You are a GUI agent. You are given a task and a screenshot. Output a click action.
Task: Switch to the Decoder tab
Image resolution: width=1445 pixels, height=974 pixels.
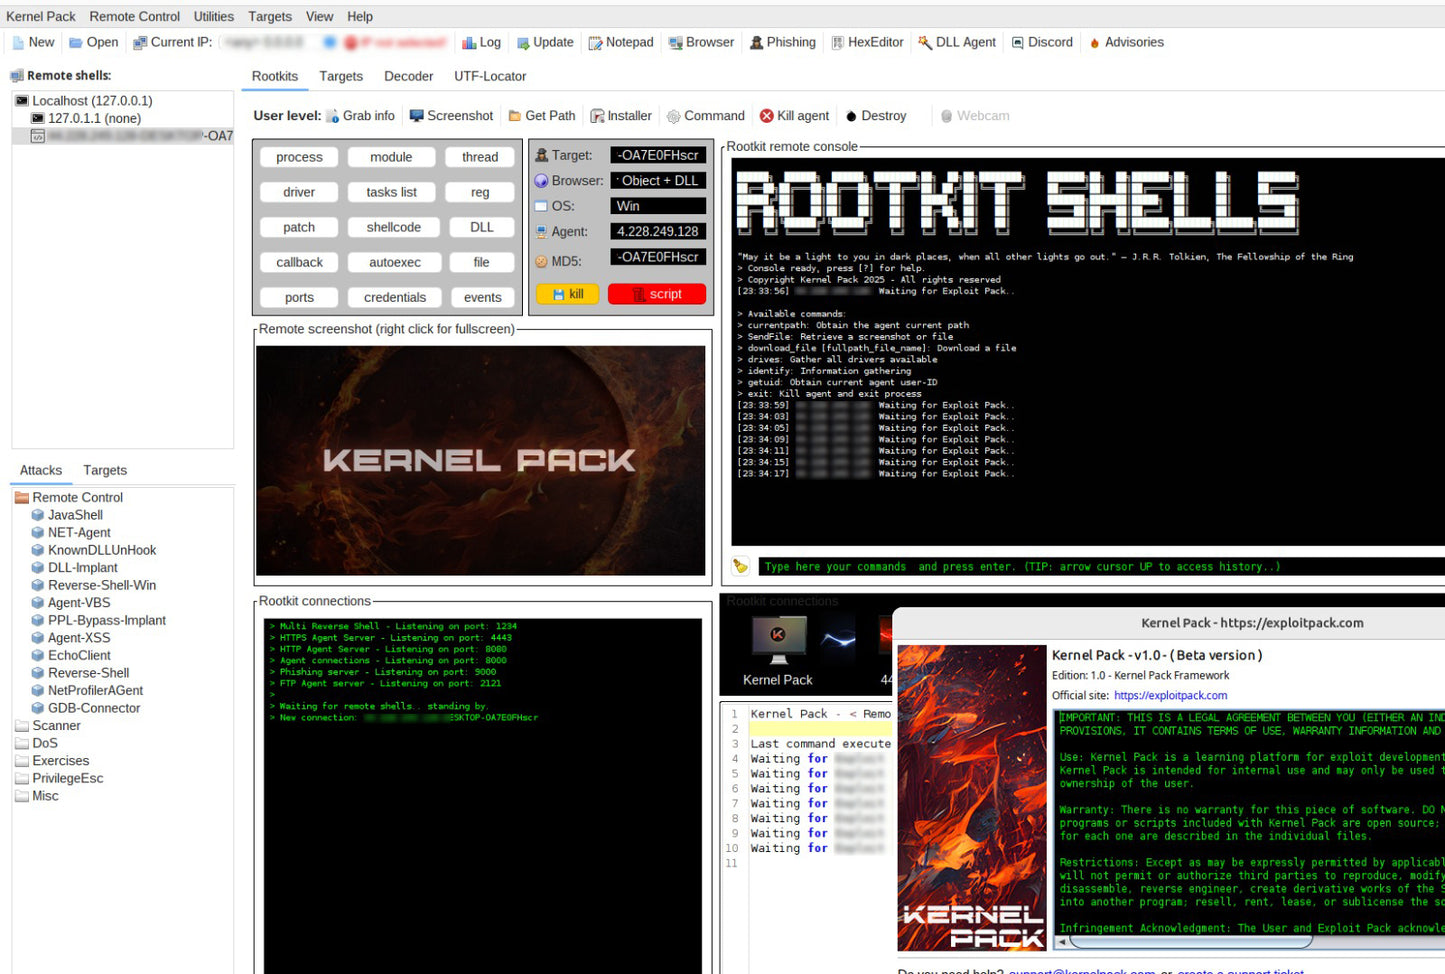coord(408,76)
